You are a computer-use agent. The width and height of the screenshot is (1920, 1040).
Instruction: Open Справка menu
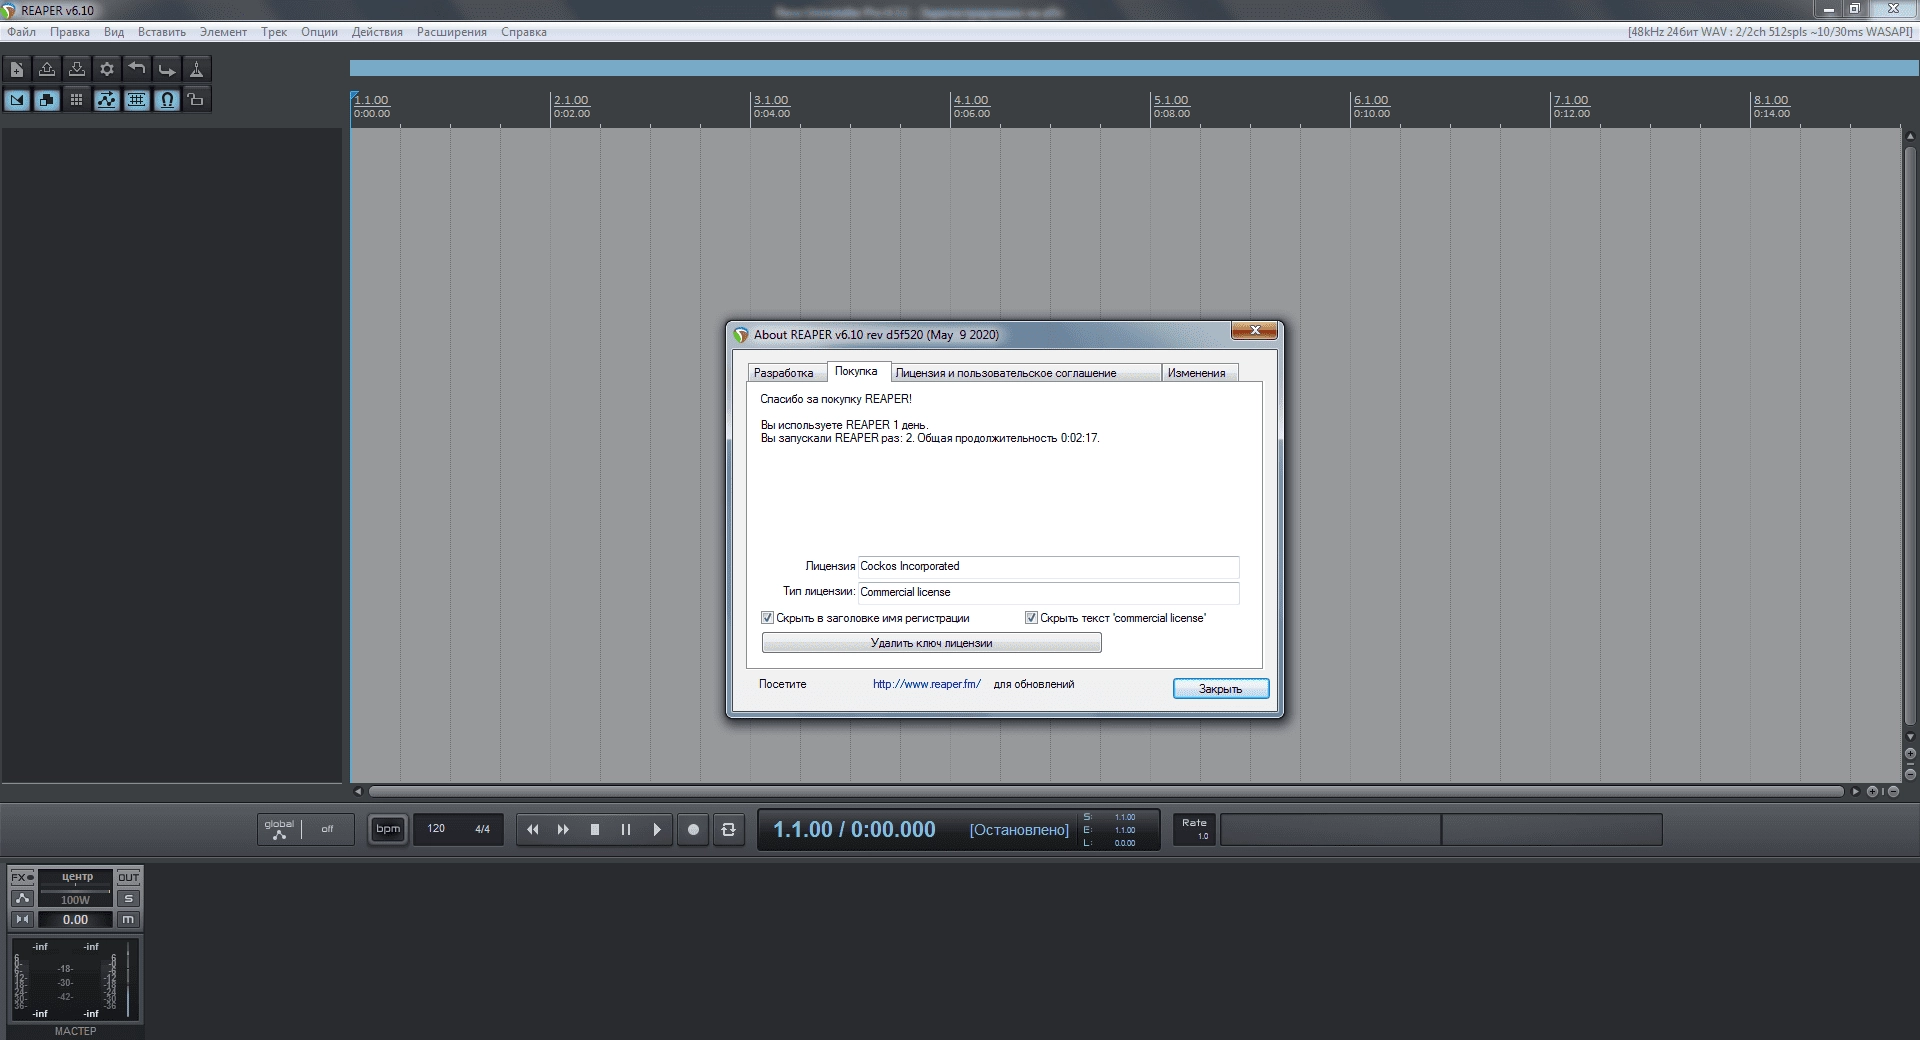[x=524, y=32]
